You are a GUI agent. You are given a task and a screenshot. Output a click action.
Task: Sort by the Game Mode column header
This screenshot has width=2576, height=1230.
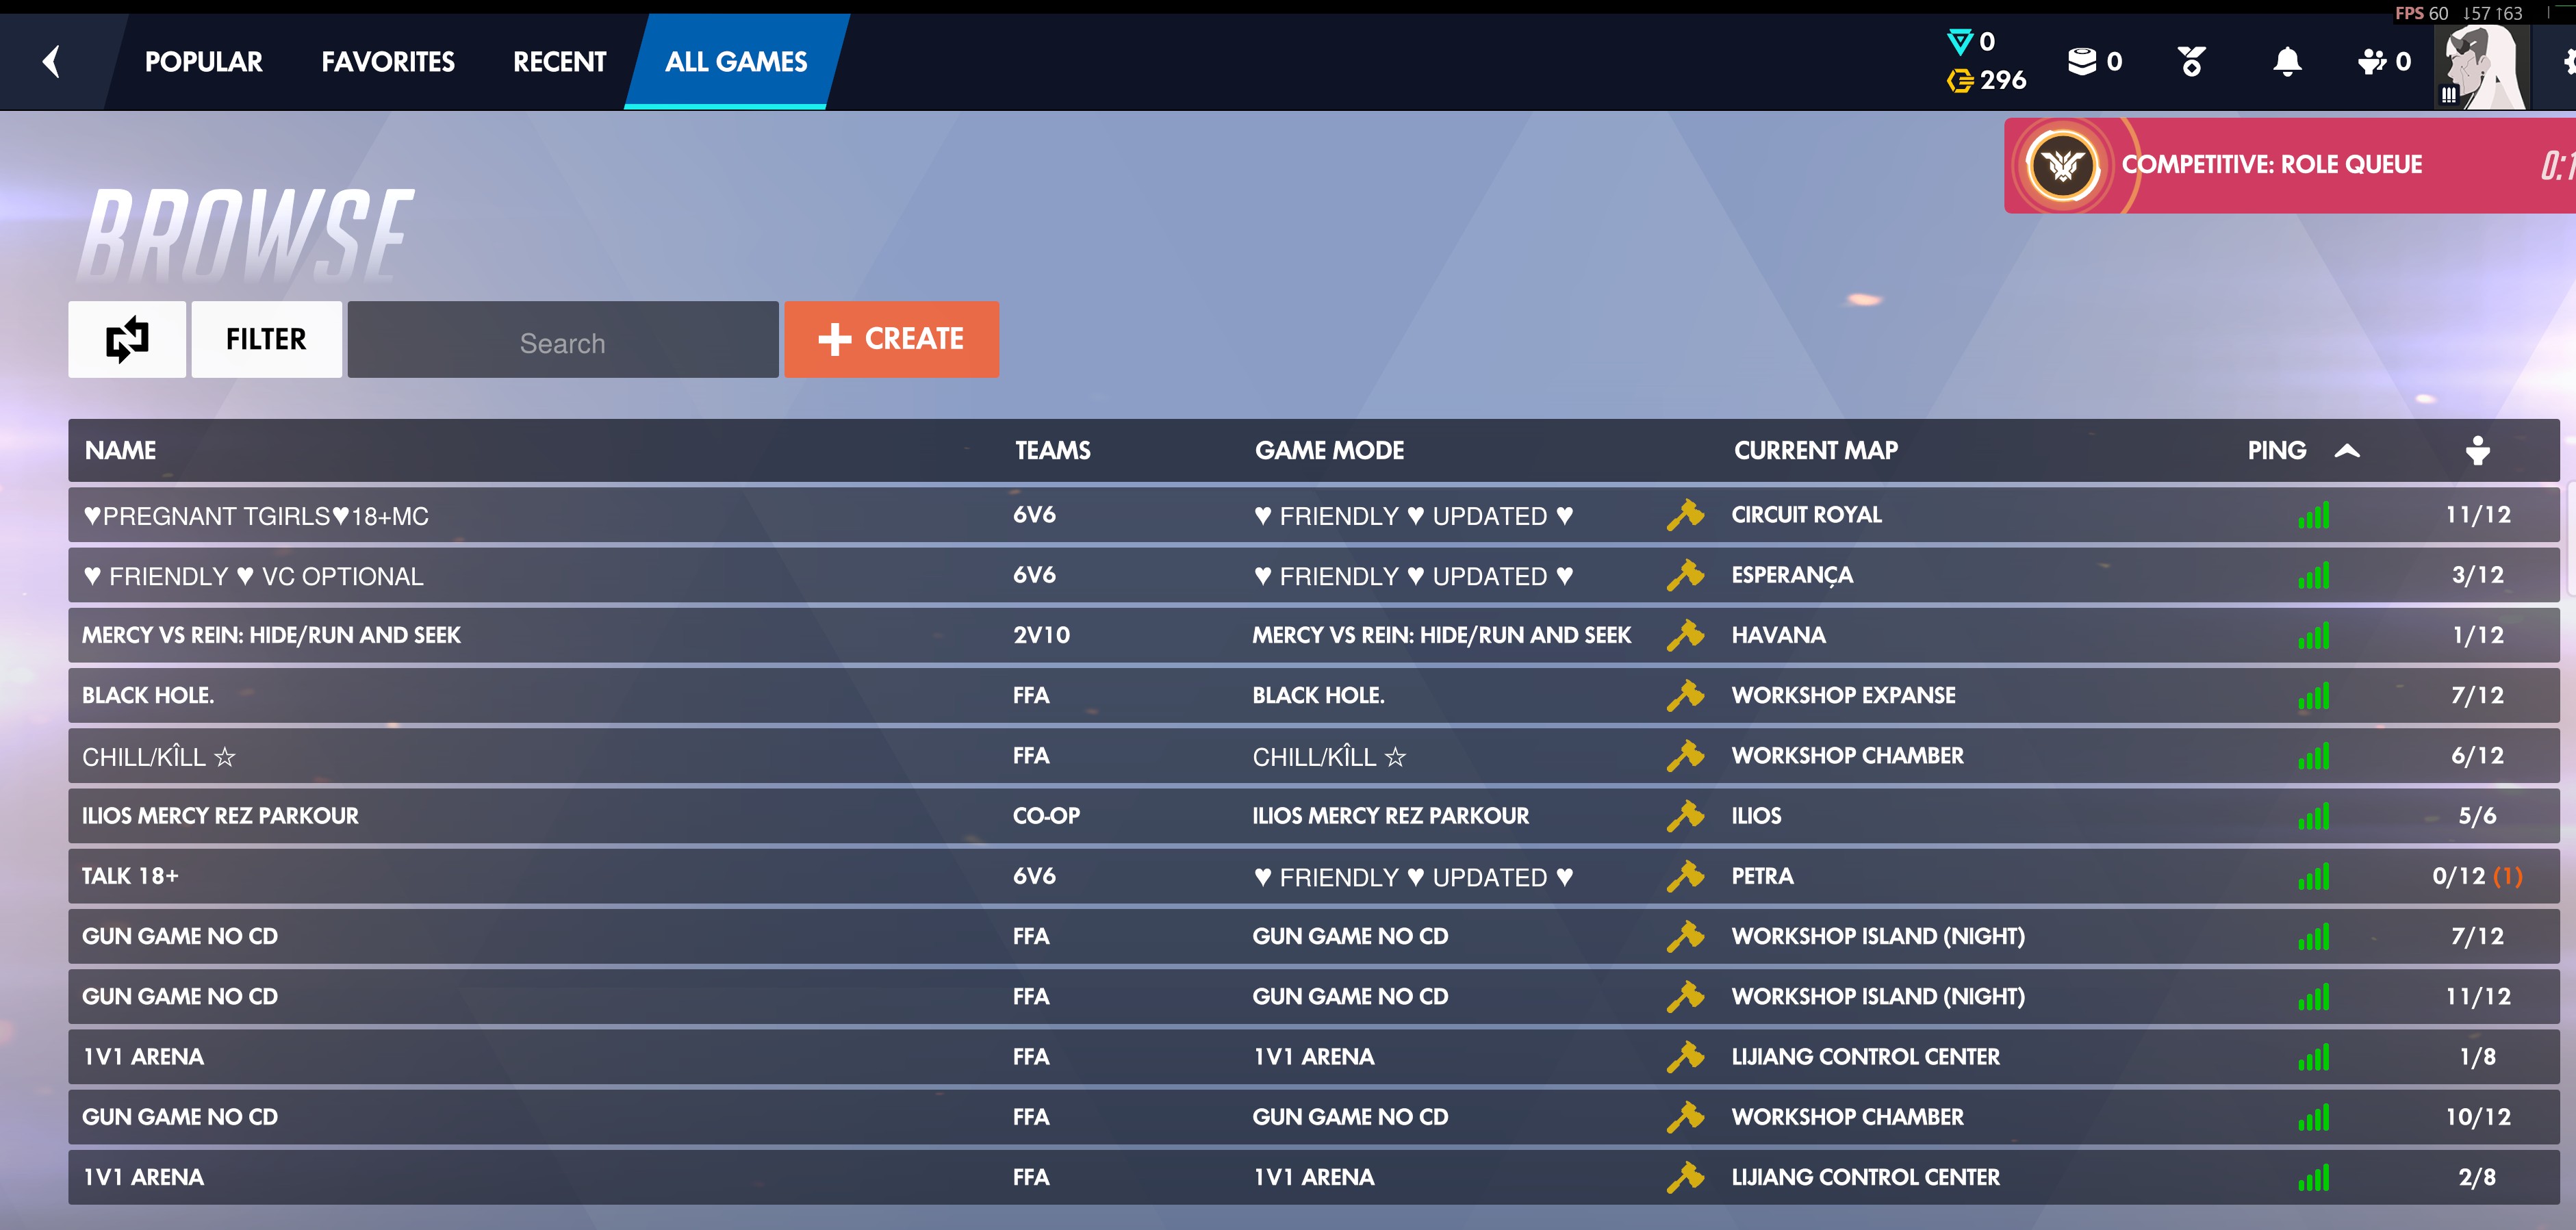pyautogui.click(x=1329, y=451)
